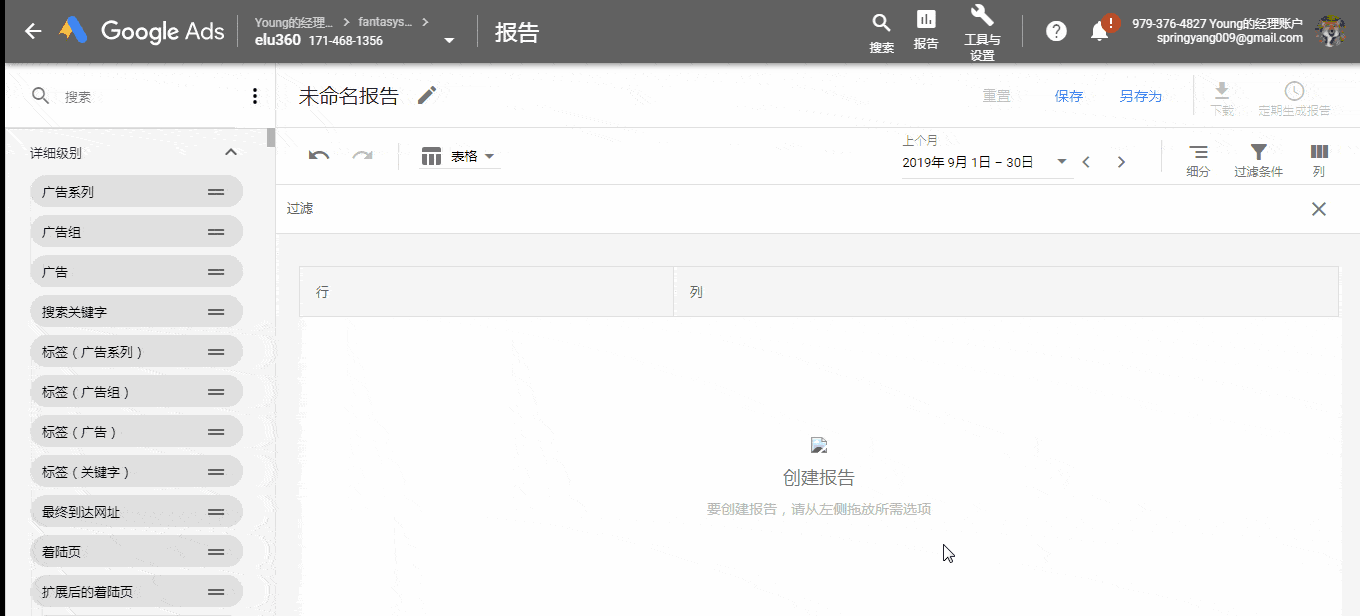This screenshot has height=616, width=1360.
Task: Click the sidebar 搜索 search field
Action: coord(150,96)
